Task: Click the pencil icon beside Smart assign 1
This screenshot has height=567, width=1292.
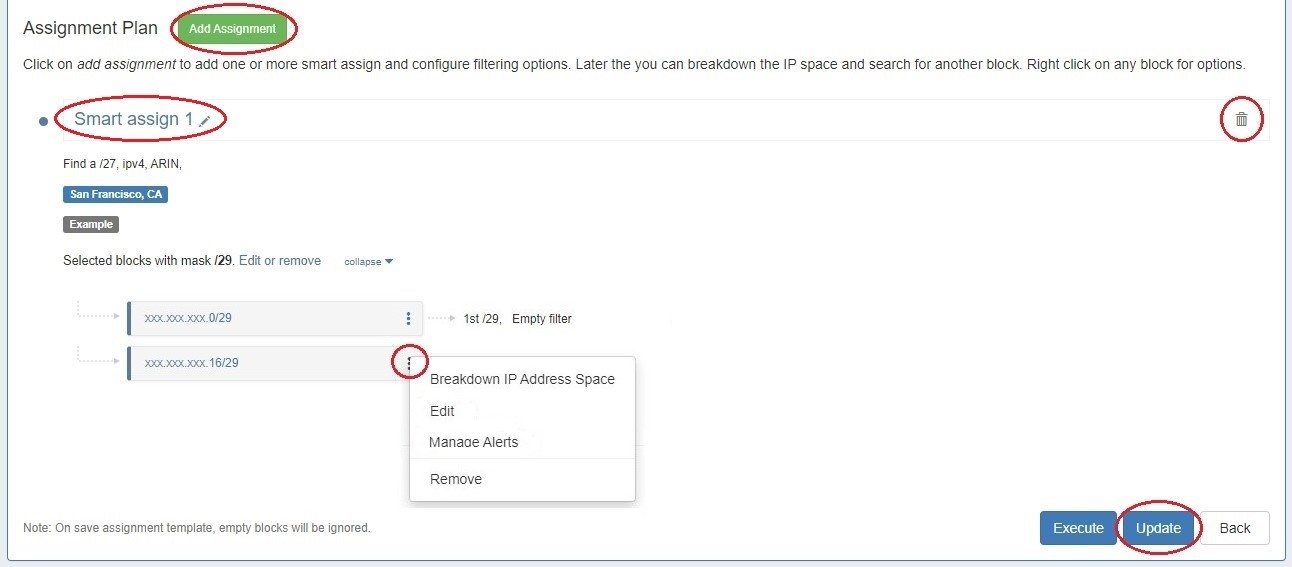Action: click(205, 121)
